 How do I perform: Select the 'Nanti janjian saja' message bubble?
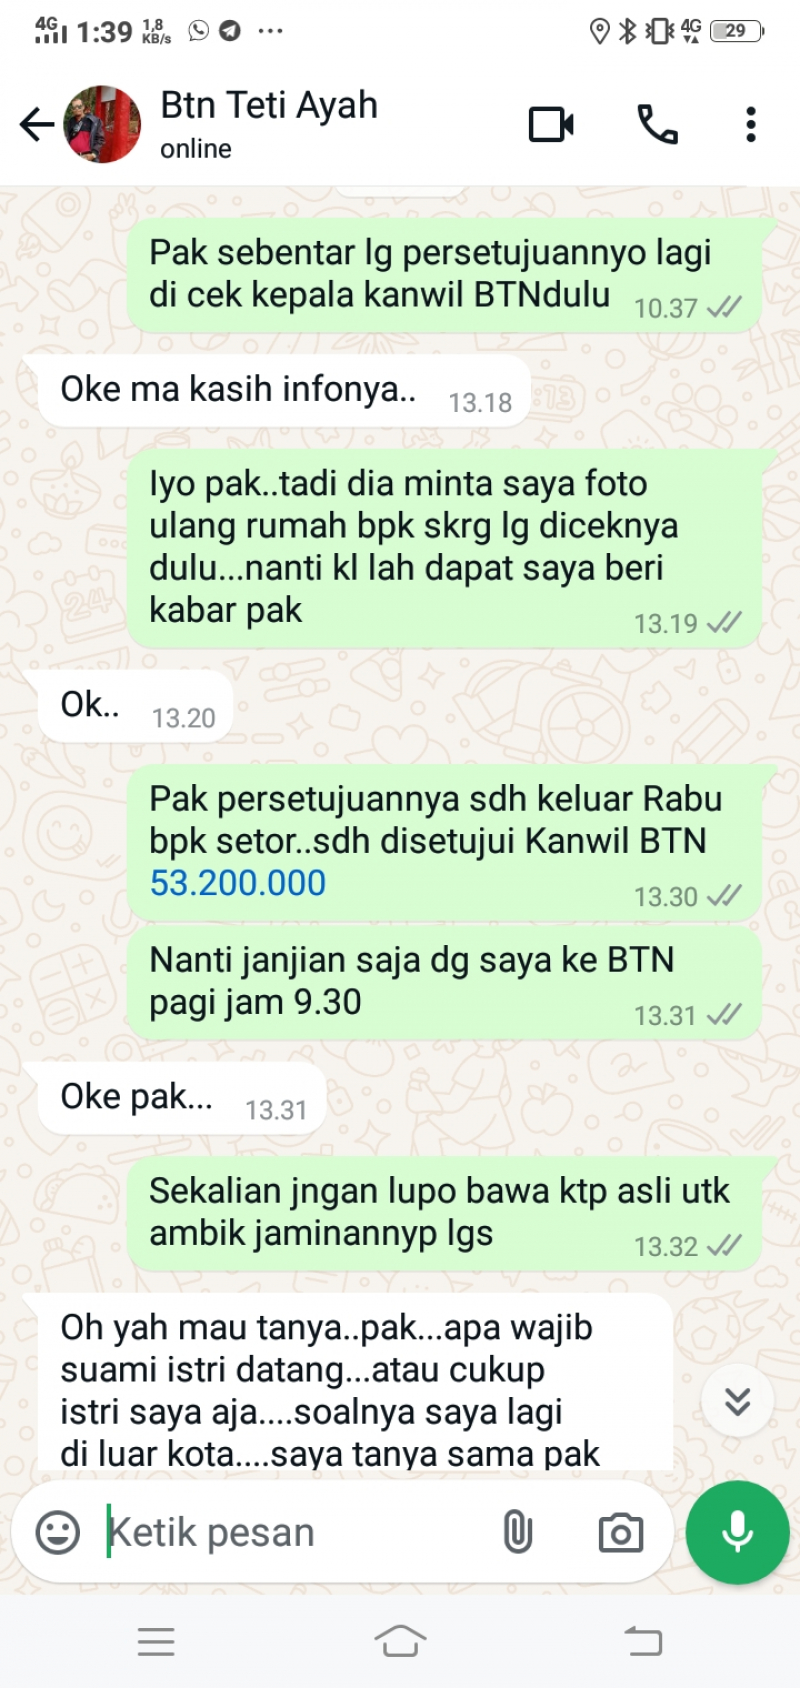(446, 982)
